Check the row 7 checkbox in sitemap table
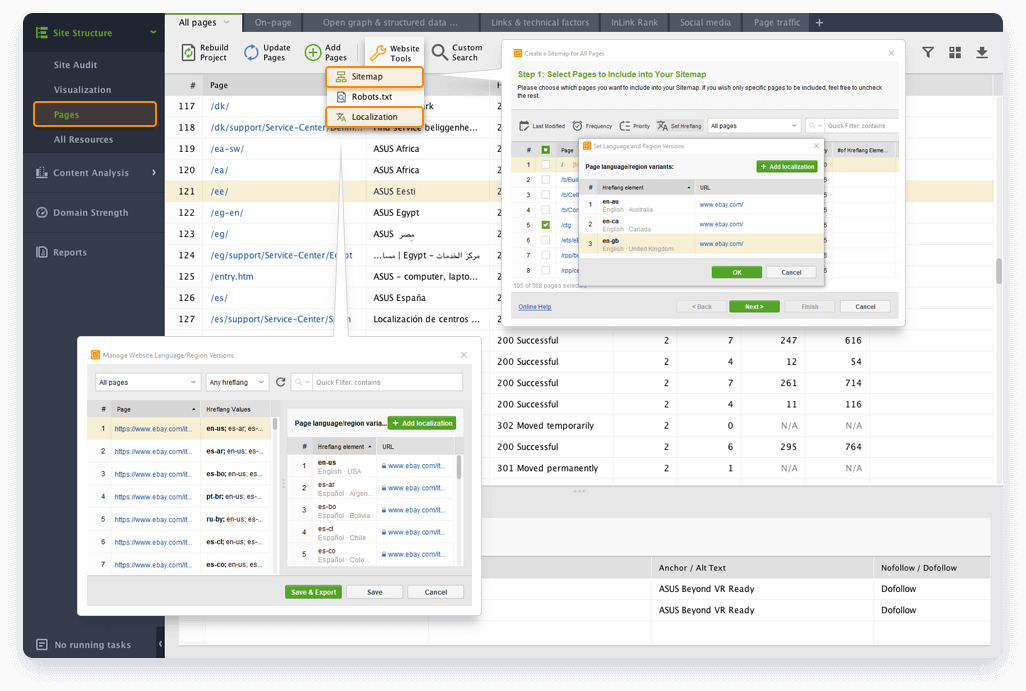 (546, 255)
